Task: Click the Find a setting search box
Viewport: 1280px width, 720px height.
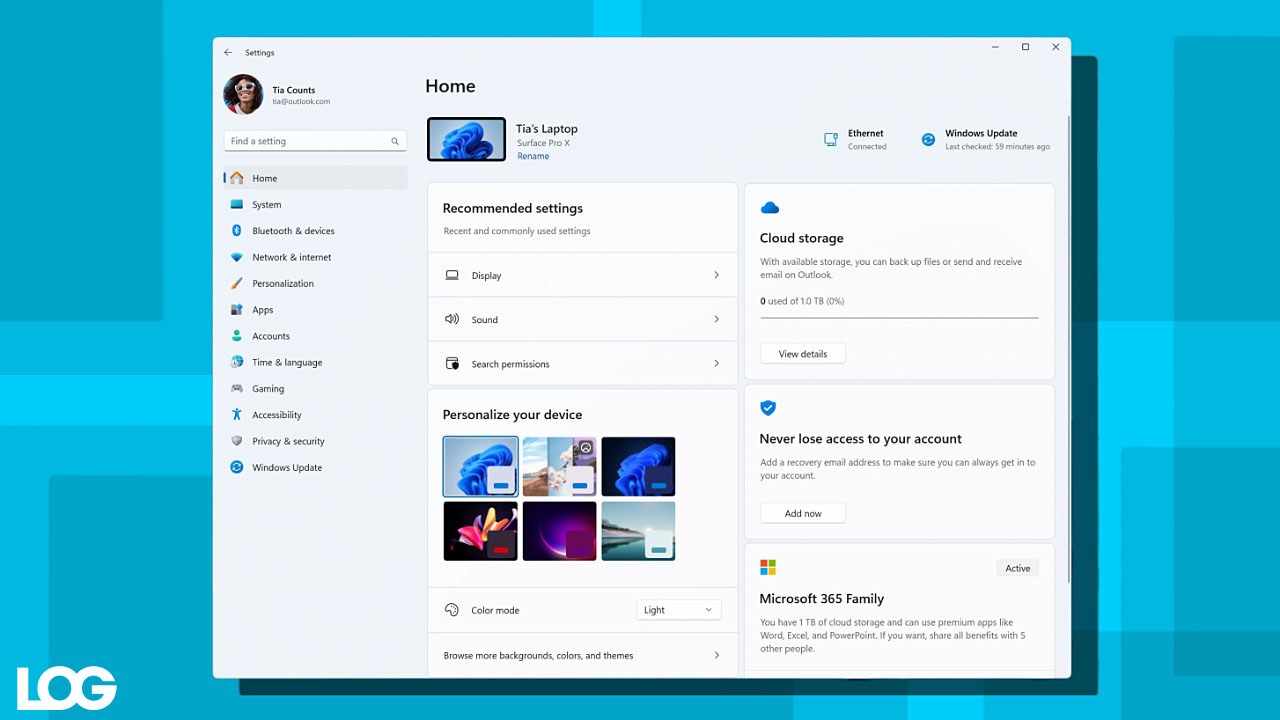Action: coord(315,141)
